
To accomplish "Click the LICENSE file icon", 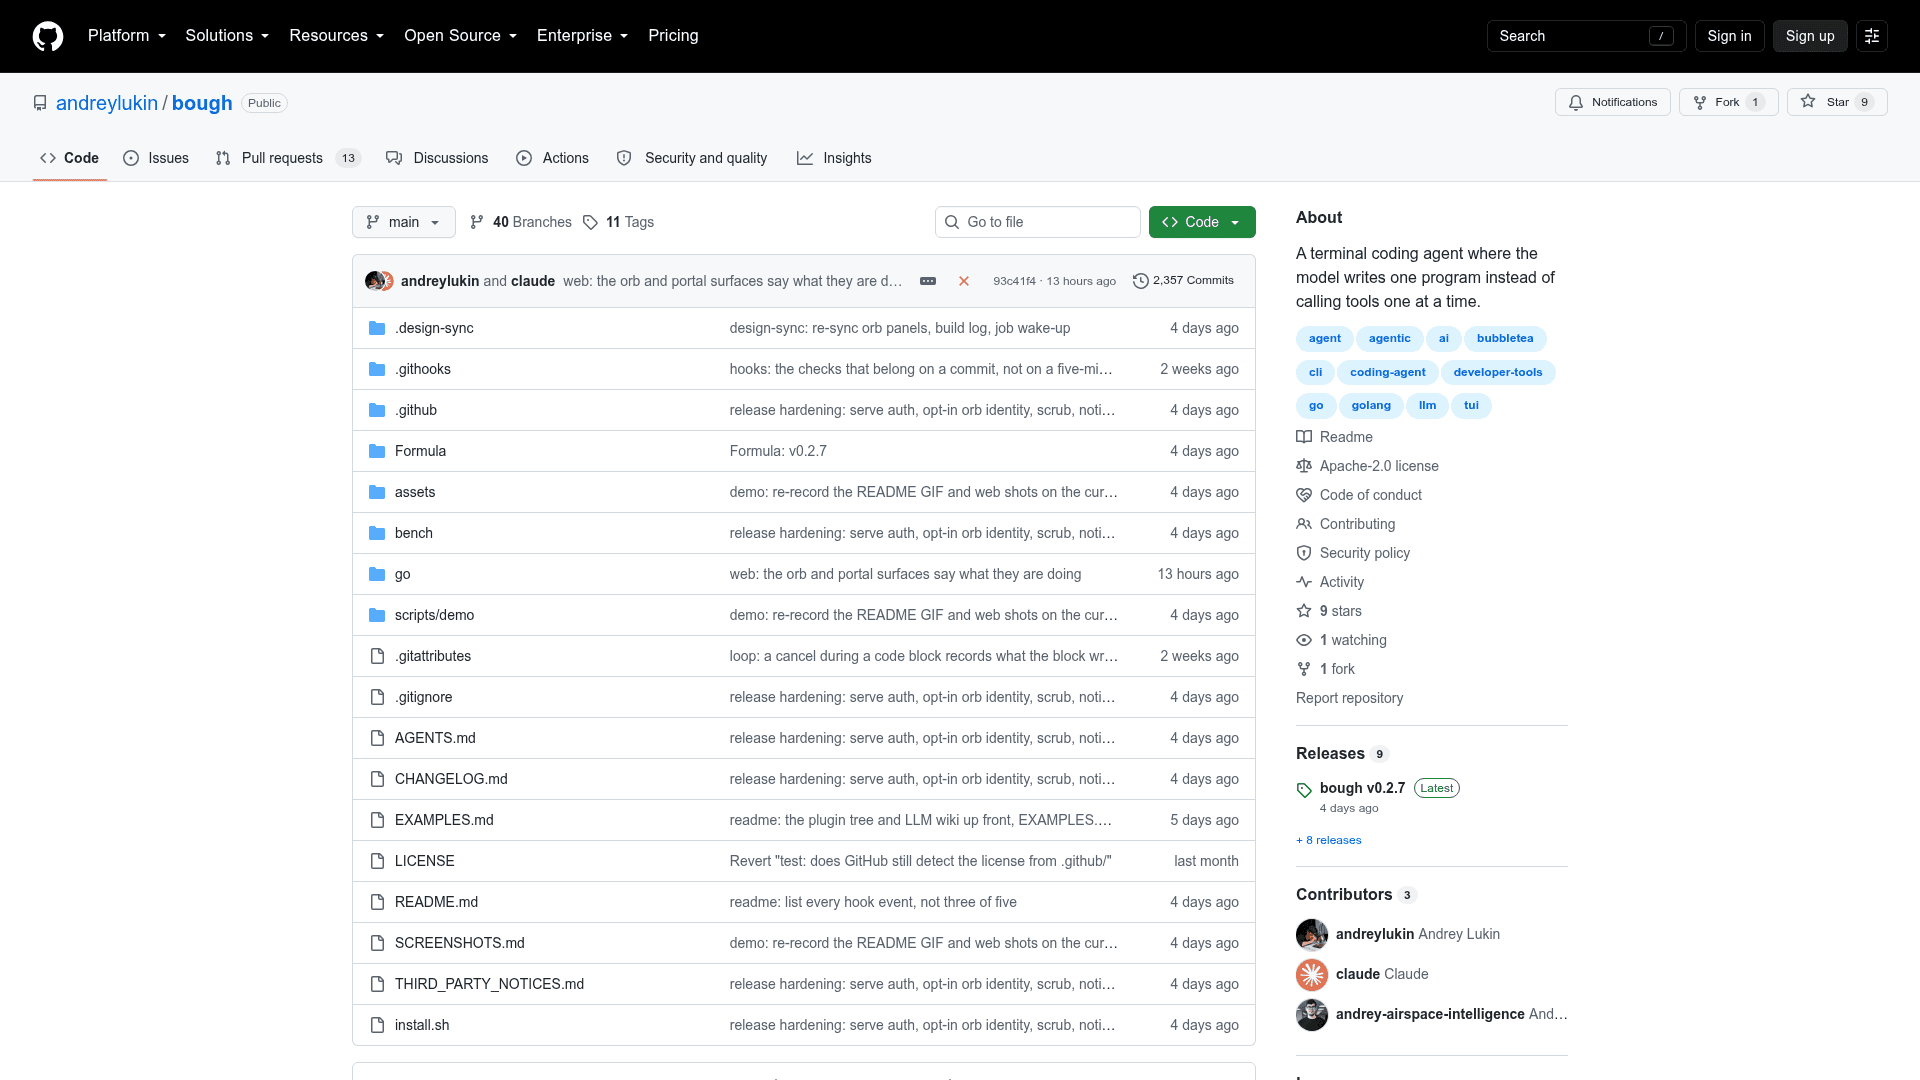I will (x=377, y=861).
